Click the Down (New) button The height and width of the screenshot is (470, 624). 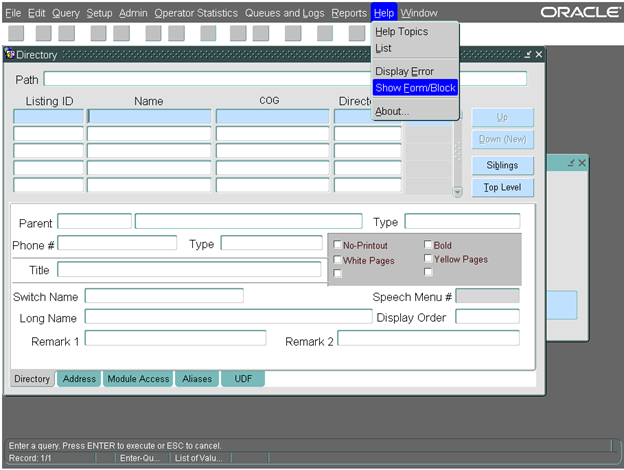(503, 139)
